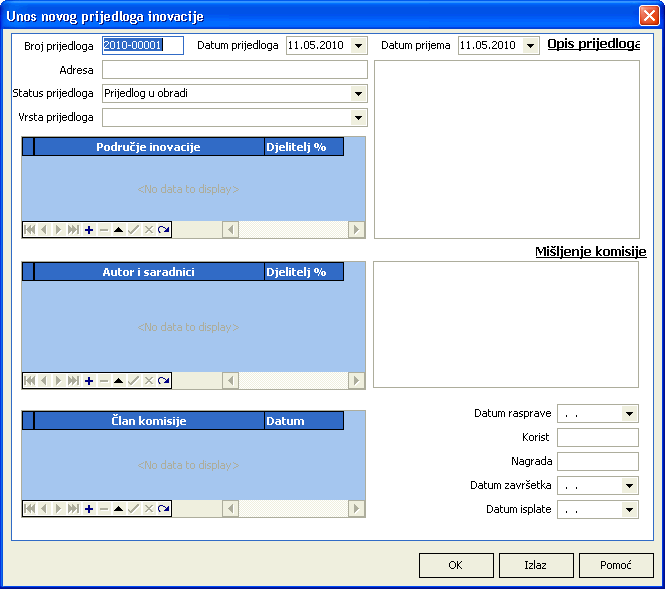Screen dimensions: 665x589
Task: Click the checkmark icon in Autor i saradnici navigator
Action: 134,381
